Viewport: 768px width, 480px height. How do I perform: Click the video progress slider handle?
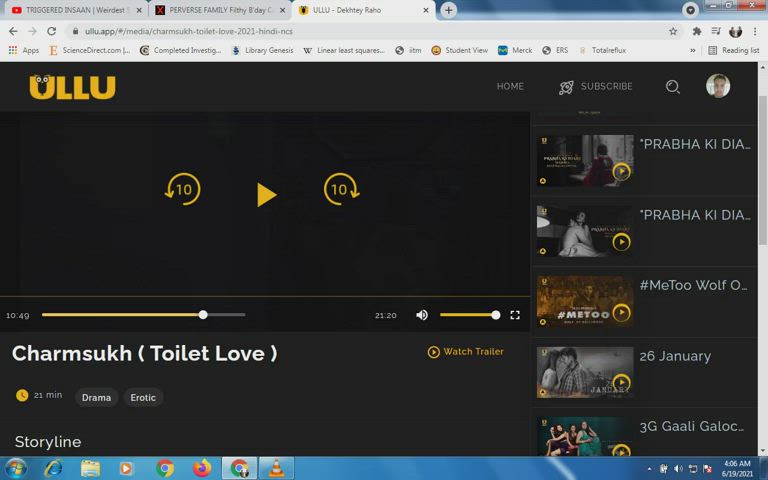[x=203, y=315]
